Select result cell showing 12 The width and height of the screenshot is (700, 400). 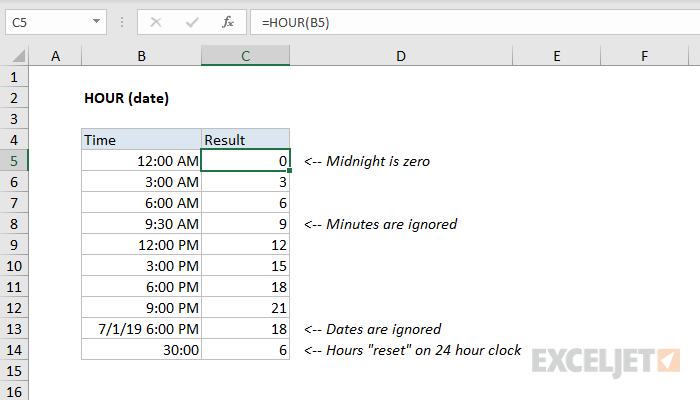[x=246, y=245]
